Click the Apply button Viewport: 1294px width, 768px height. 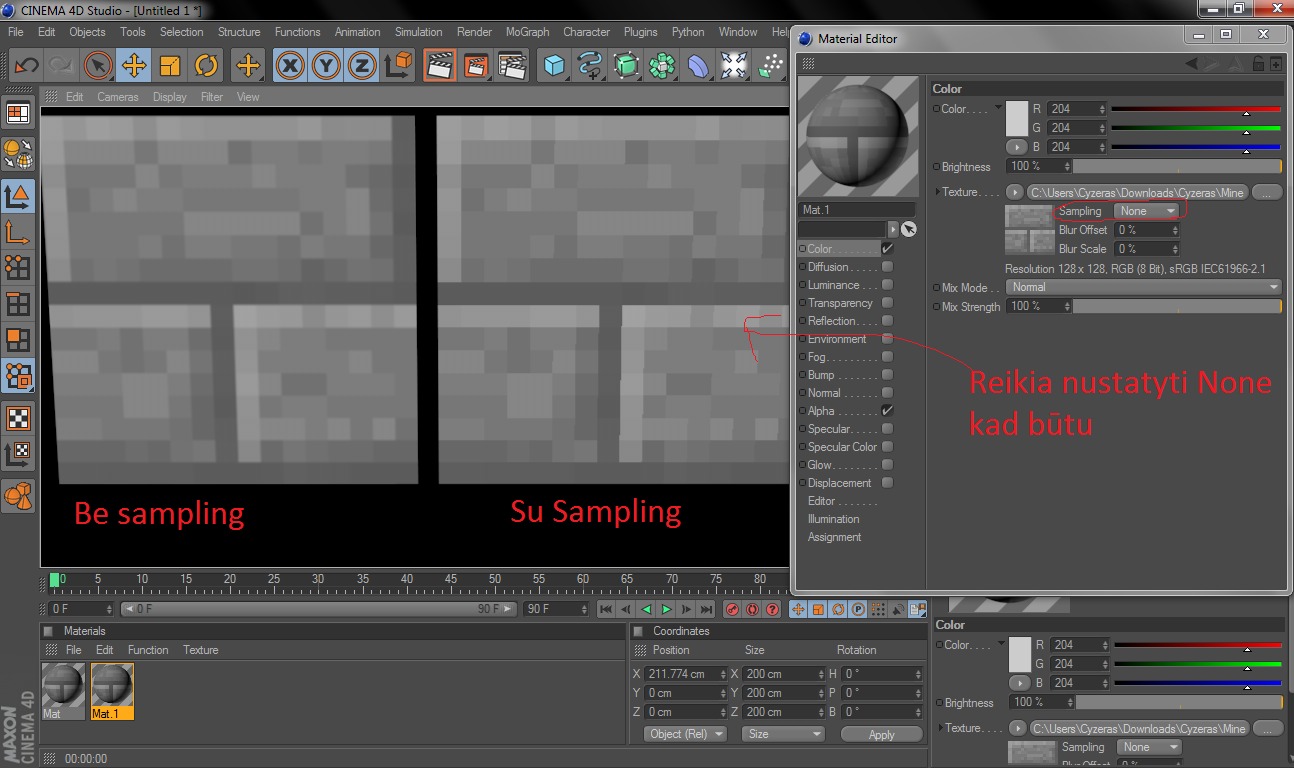coord(881,734)
